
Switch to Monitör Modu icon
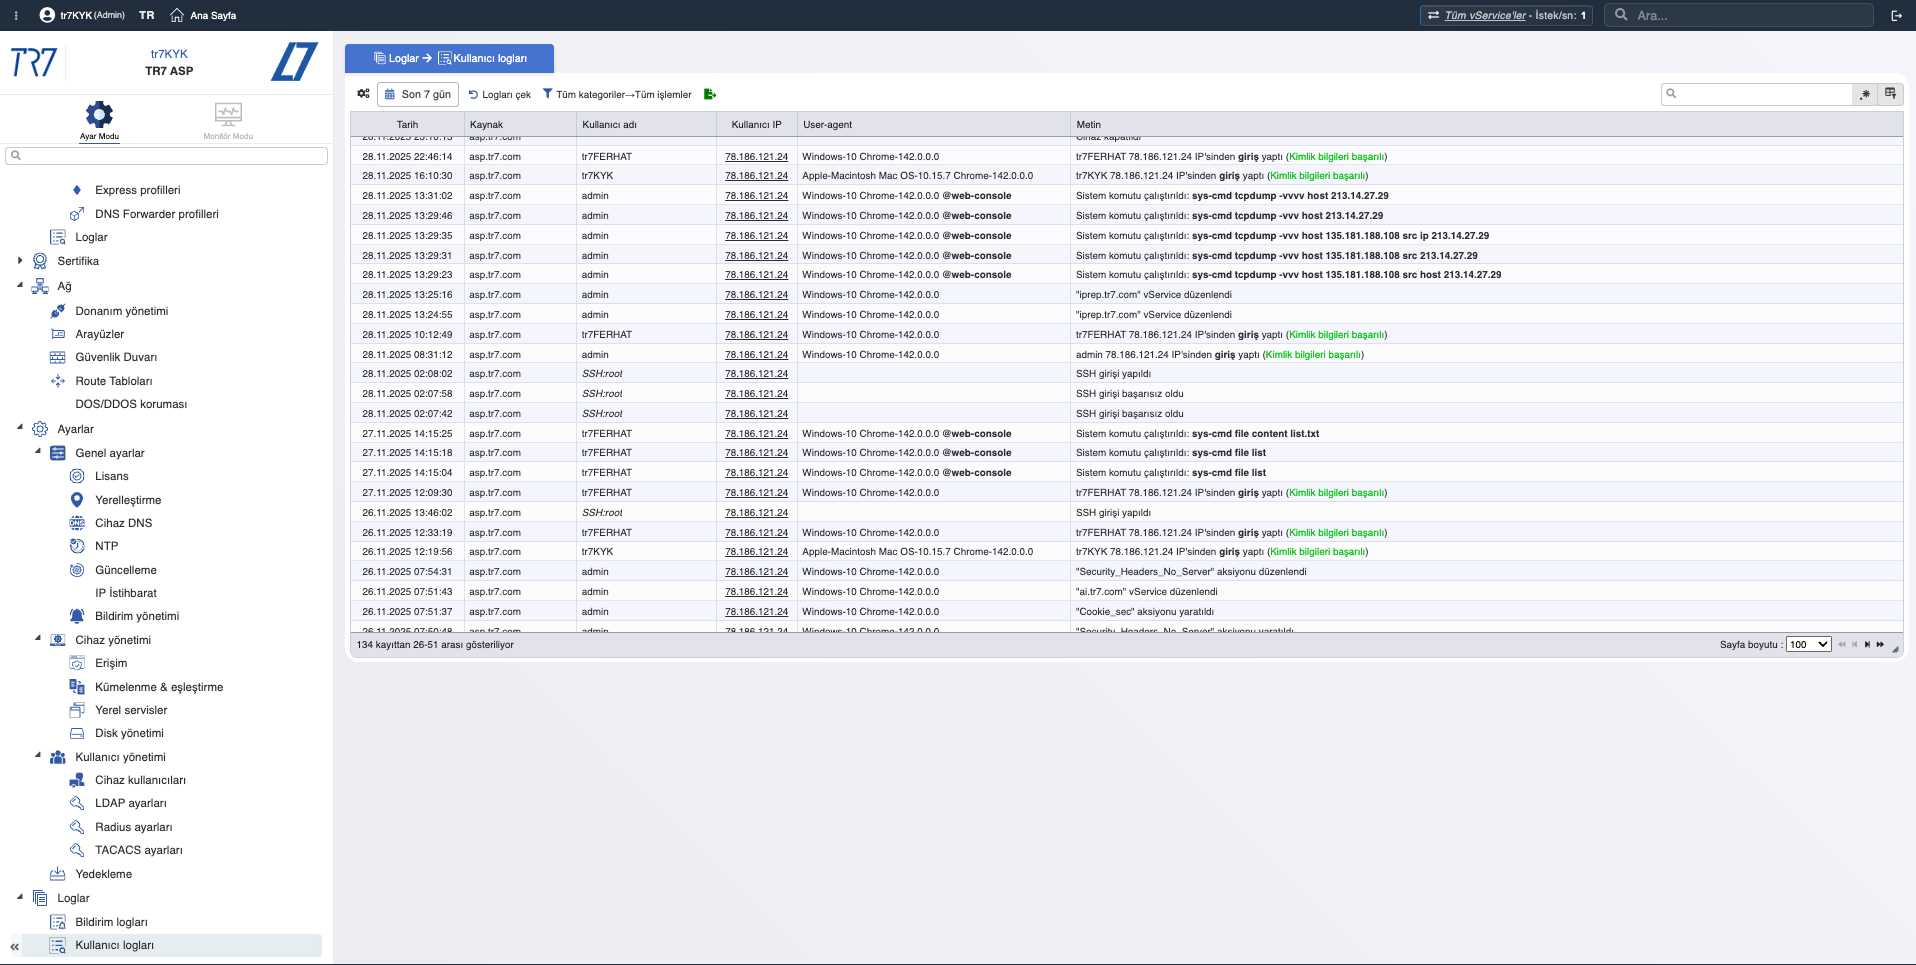point(228,114)
